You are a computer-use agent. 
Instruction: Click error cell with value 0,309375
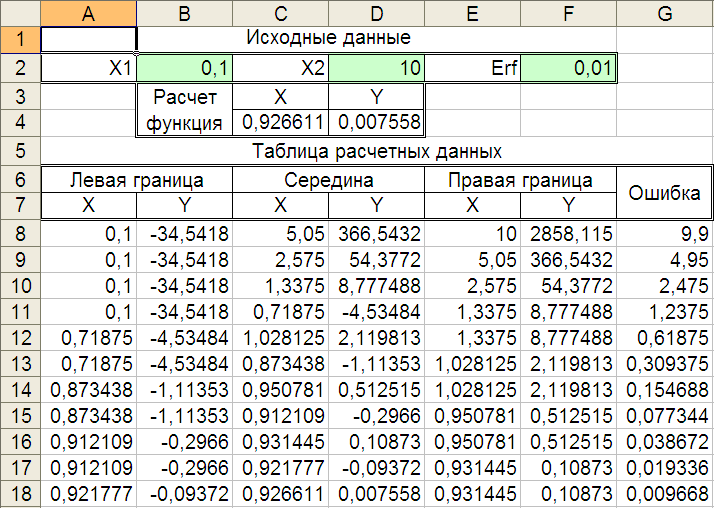(x=665, y=363)
